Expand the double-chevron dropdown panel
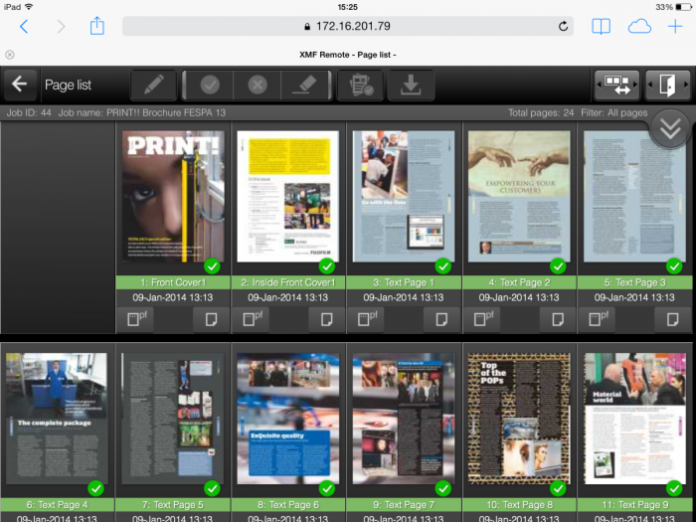Viewport: 696px width, 522px height. [669, 128]
